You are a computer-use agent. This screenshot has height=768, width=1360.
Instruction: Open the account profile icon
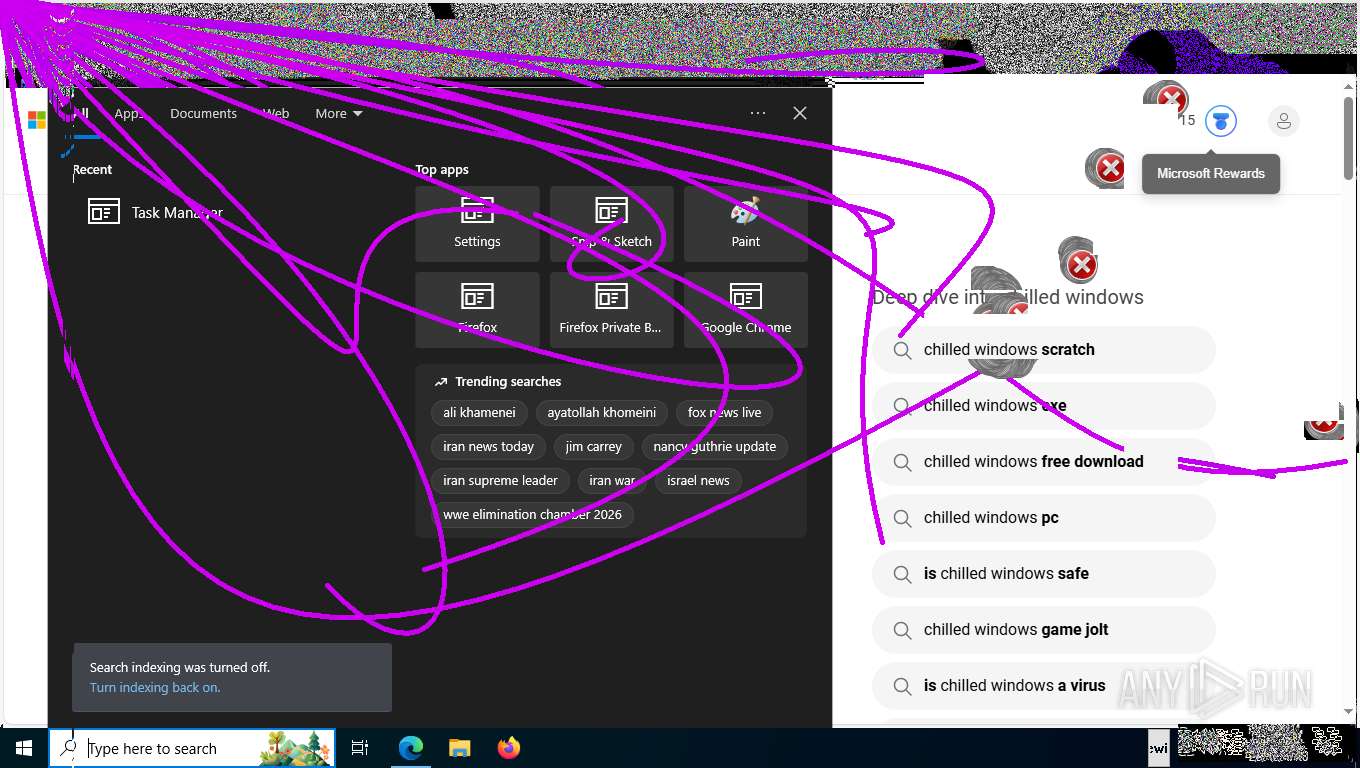pos(1283,121)
